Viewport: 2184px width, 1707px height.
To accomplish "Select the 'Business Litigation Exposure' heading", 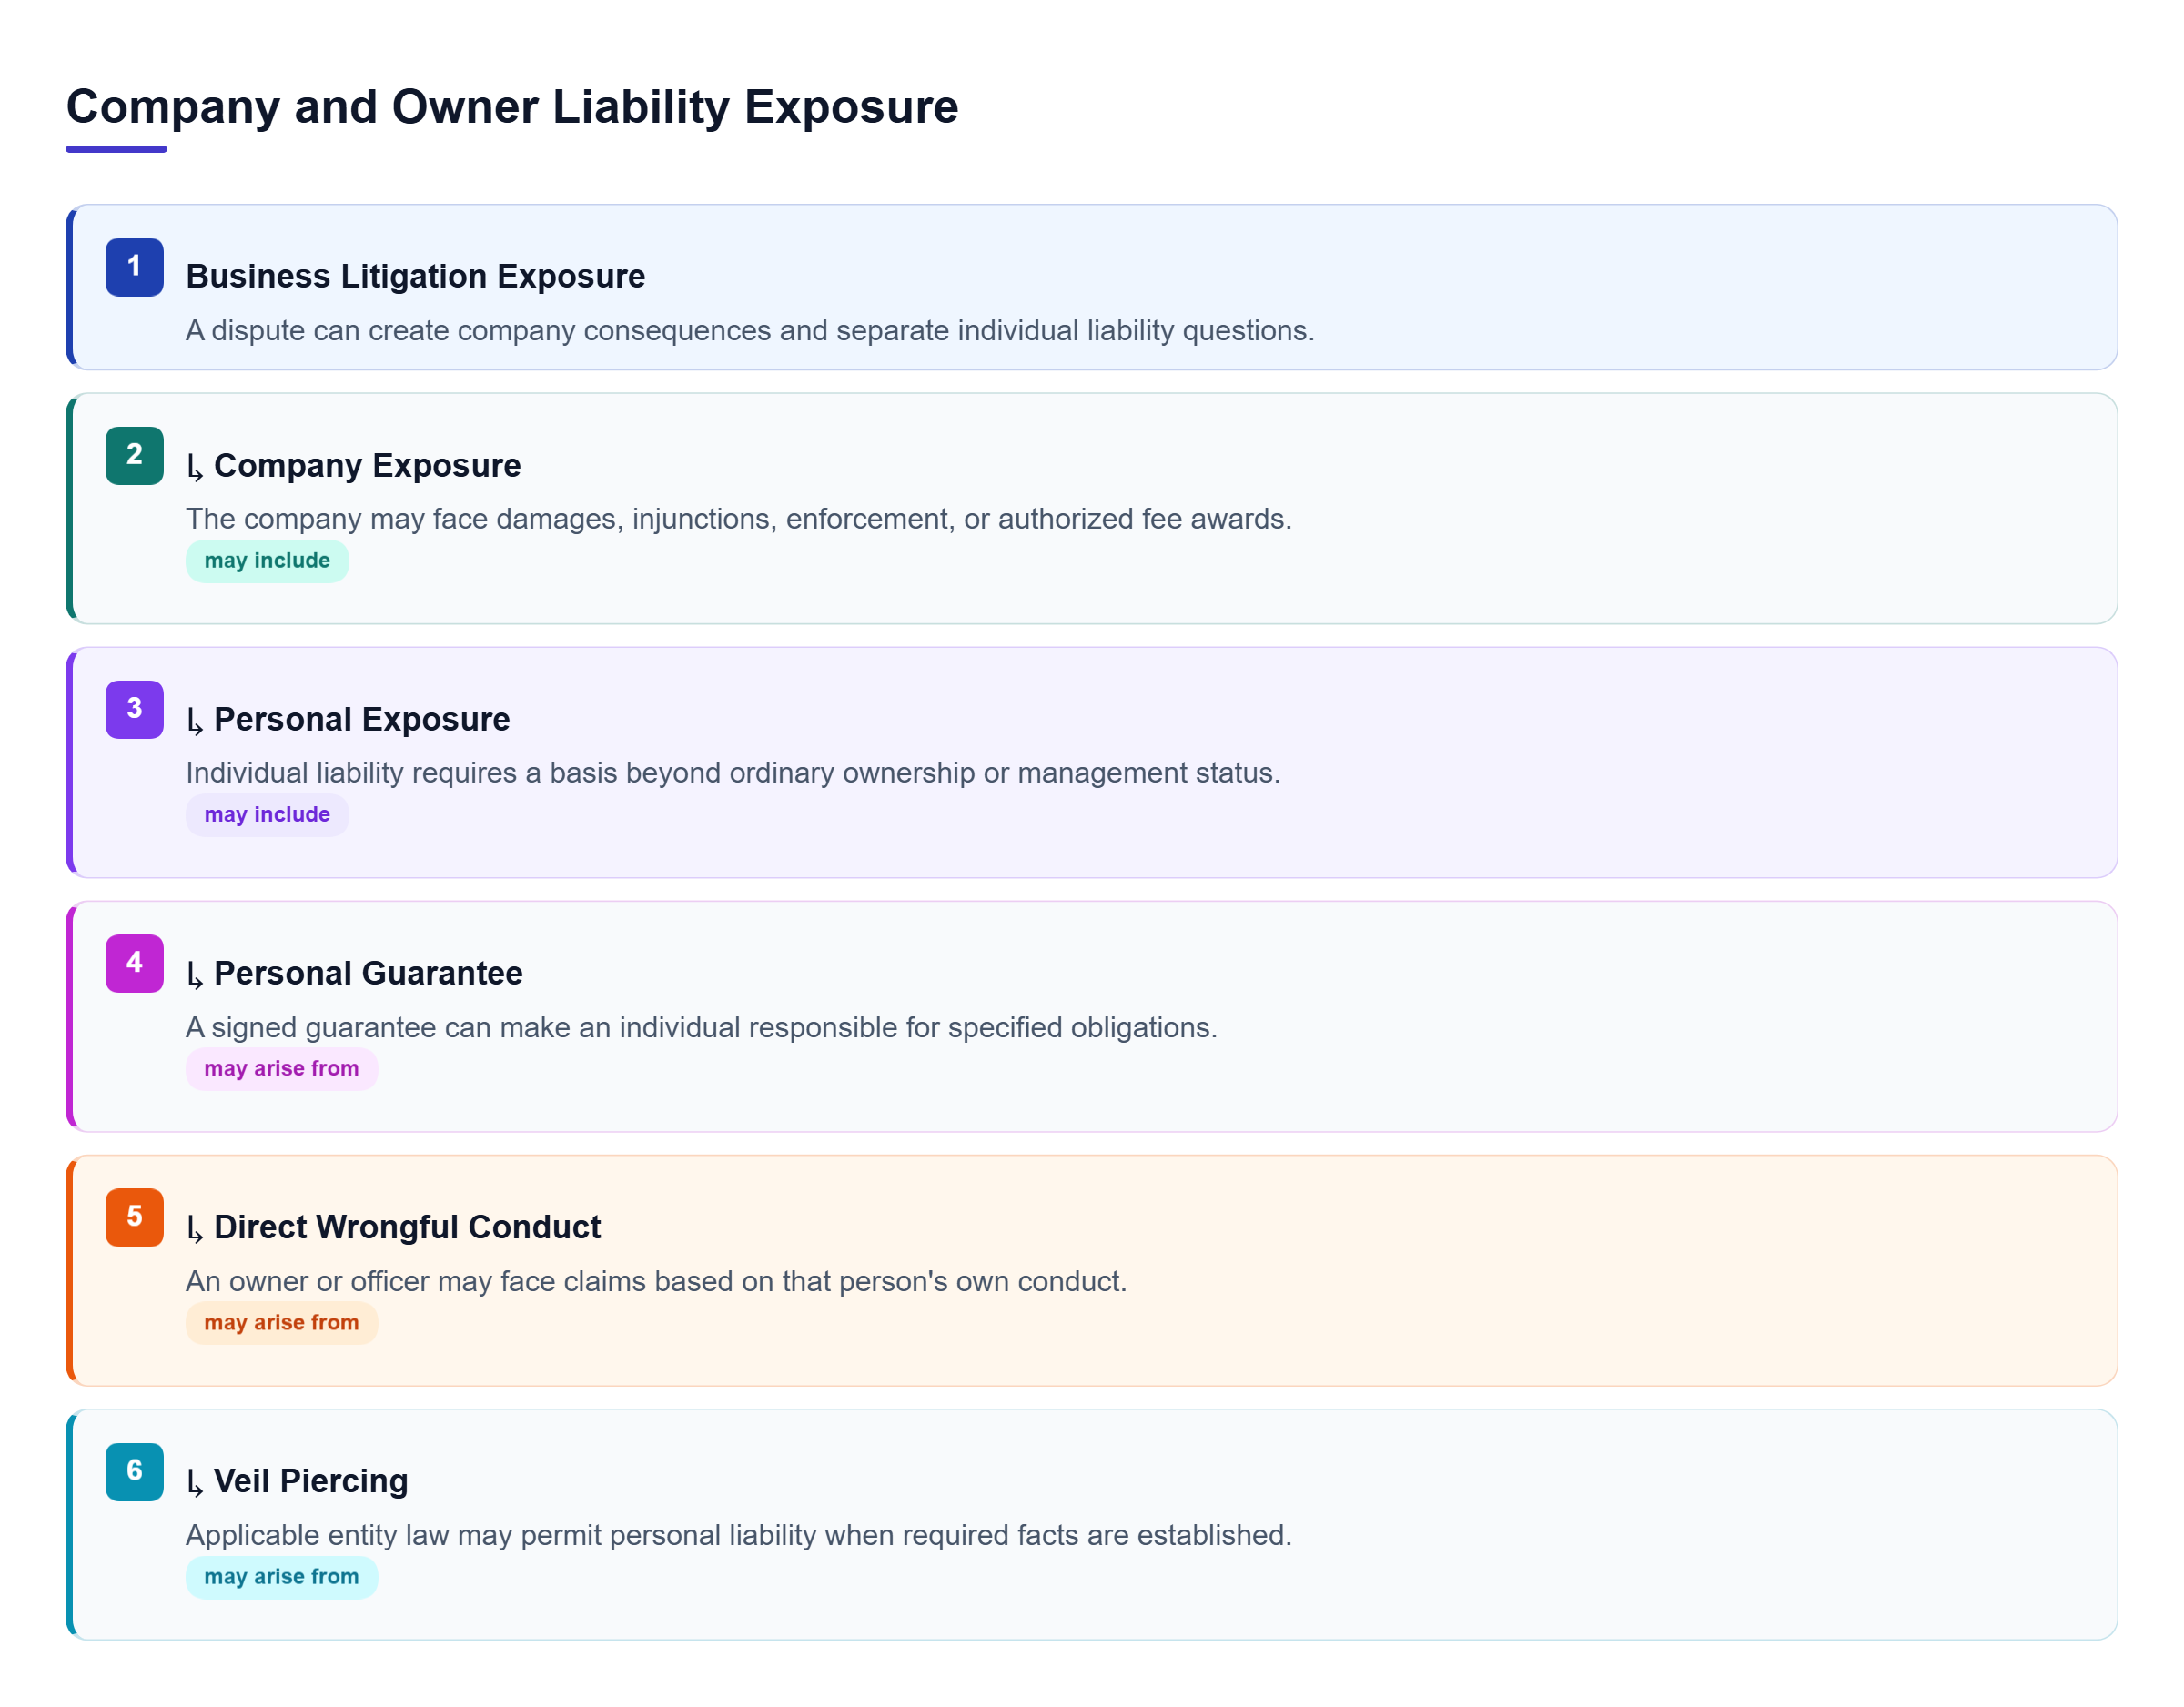I will click(416, 276).
